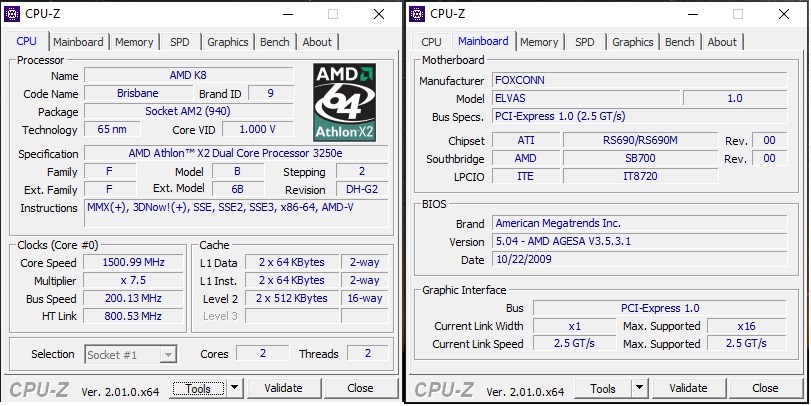Viewport: 811px width, 406px height.
Task: Open SPD tab in right window
Action: 585,42
